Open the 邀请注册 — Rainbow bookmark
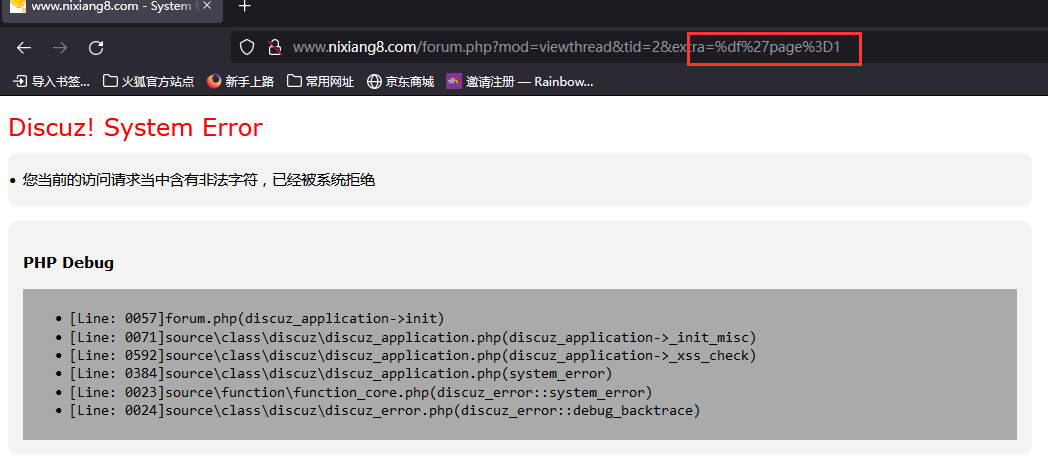1048x457 pixels. (x=520, y=82)
